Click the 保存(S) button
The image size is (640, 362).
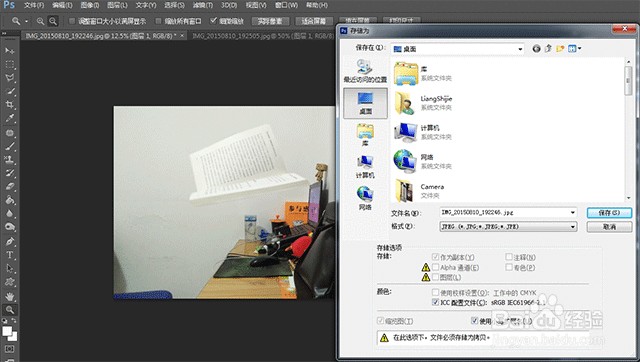[609, 213]
